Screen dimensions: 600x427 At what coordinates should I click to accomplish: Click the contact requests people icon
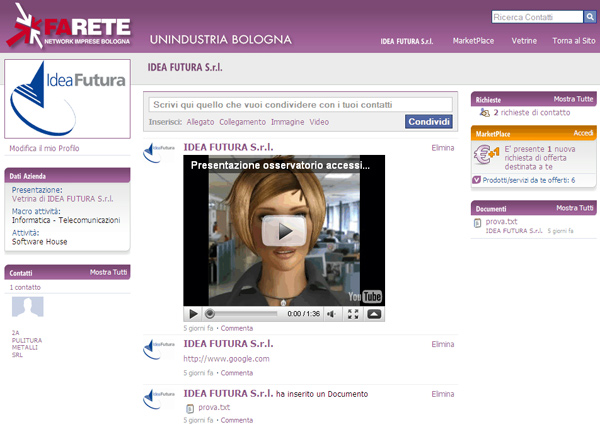[484, 112]
